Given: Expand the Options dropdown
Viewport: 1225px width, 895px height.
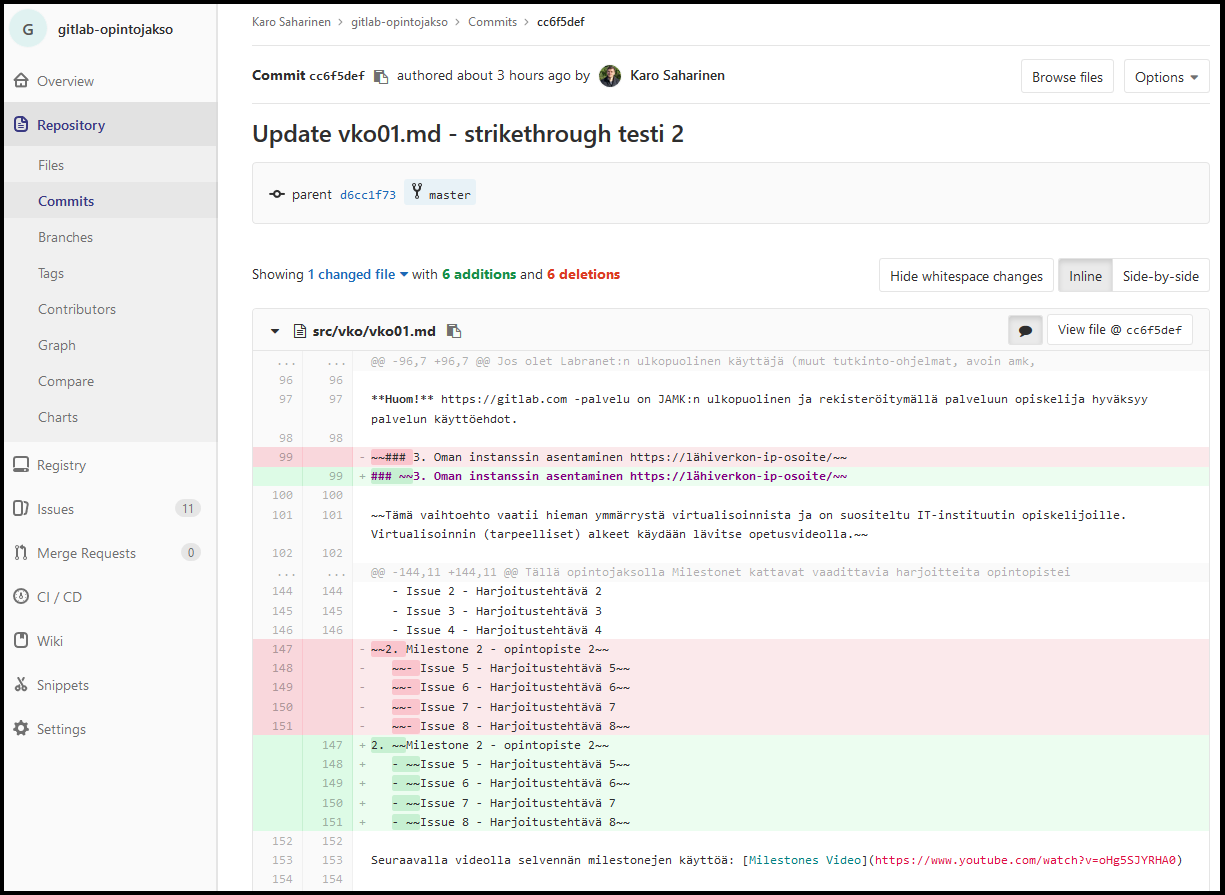Looking at the screenshot, I should coord(1166,77).
